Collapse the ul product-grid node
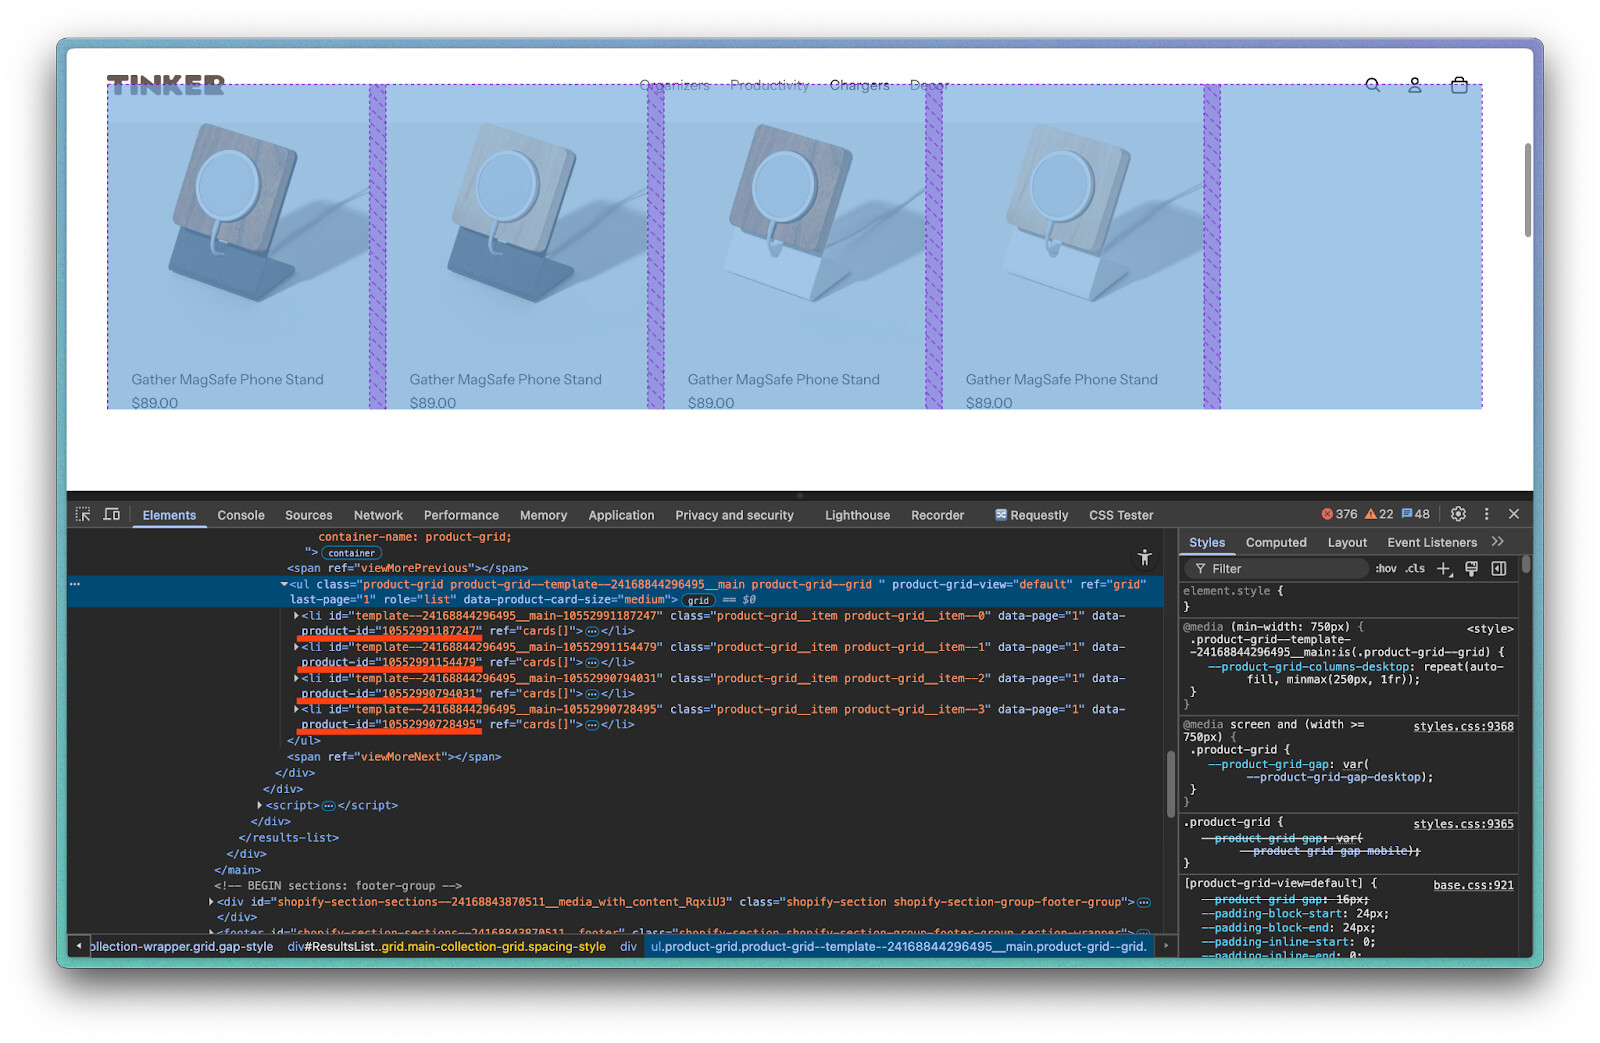The width and height of the screenshot is (1600, 1043). click(284, 585)
